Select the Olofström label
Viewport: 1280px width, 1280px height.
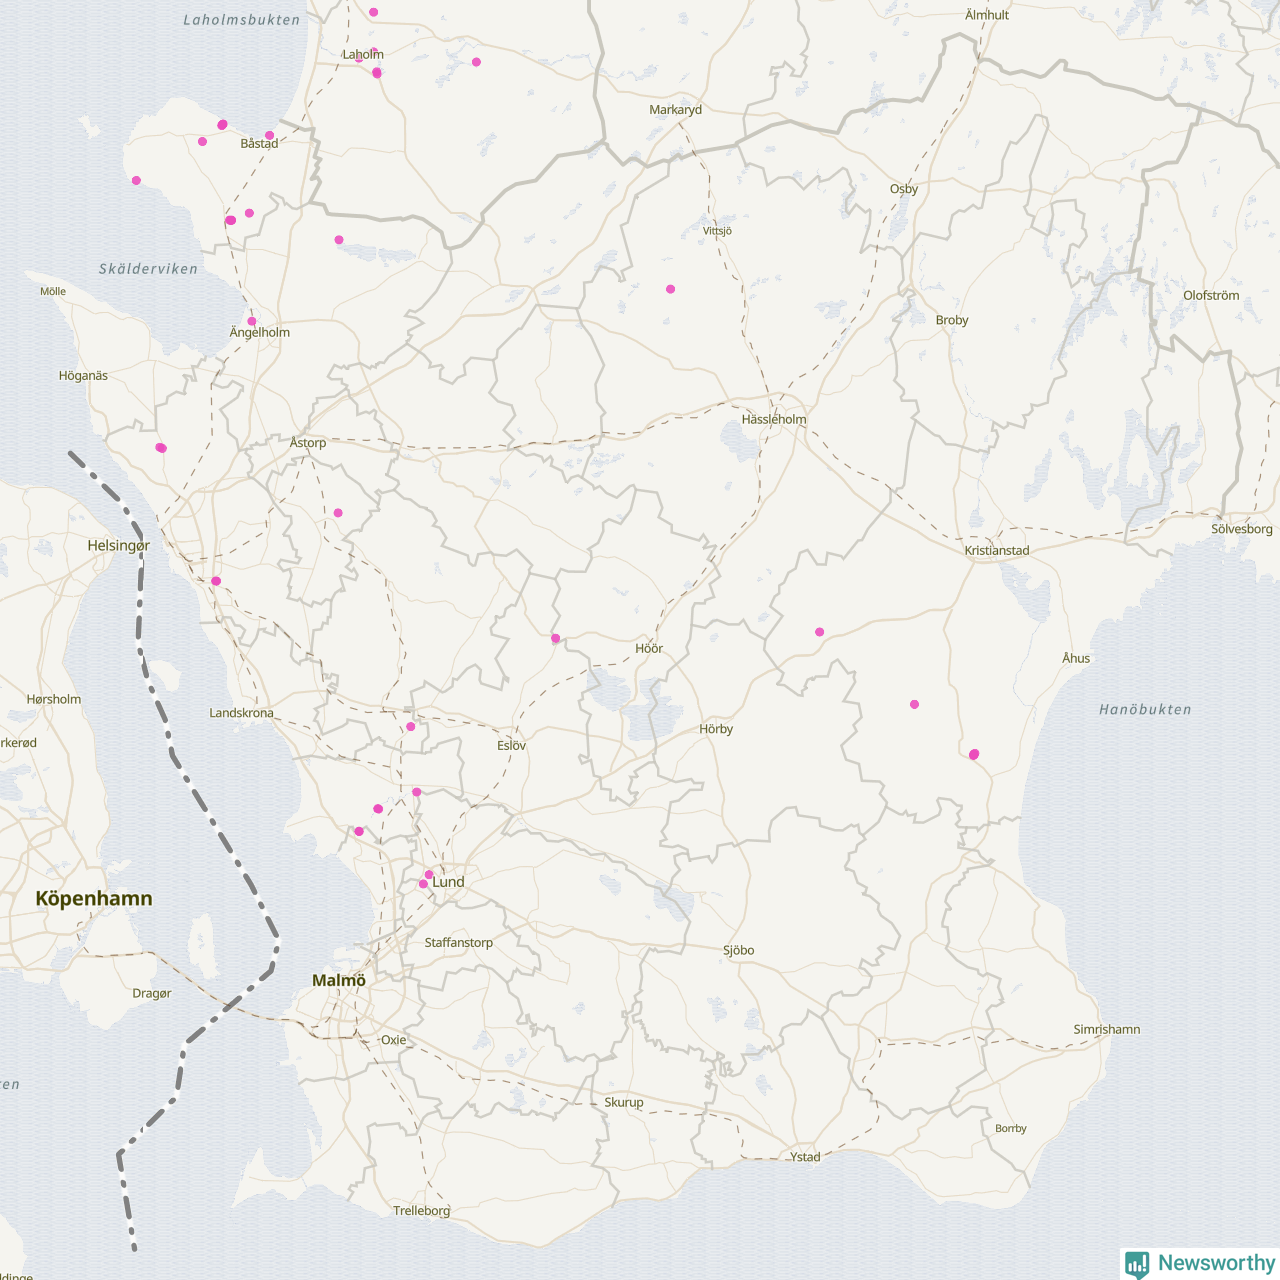[1211, 295]
